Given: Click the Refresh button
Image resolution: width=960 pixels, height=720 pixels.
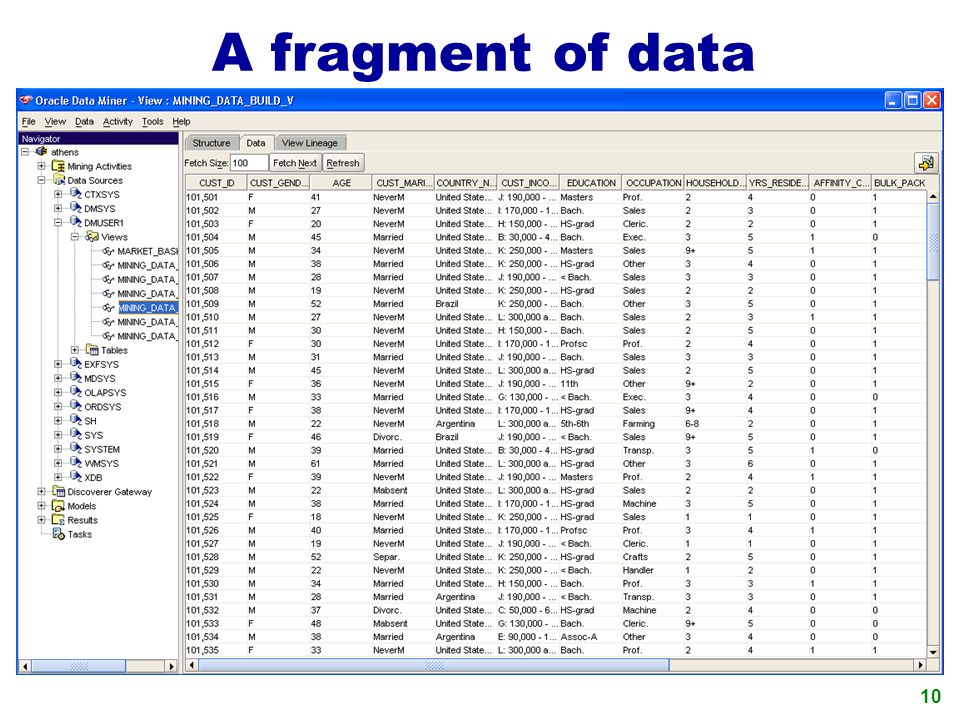Looking at the screenshot, I should coord(343,163).
